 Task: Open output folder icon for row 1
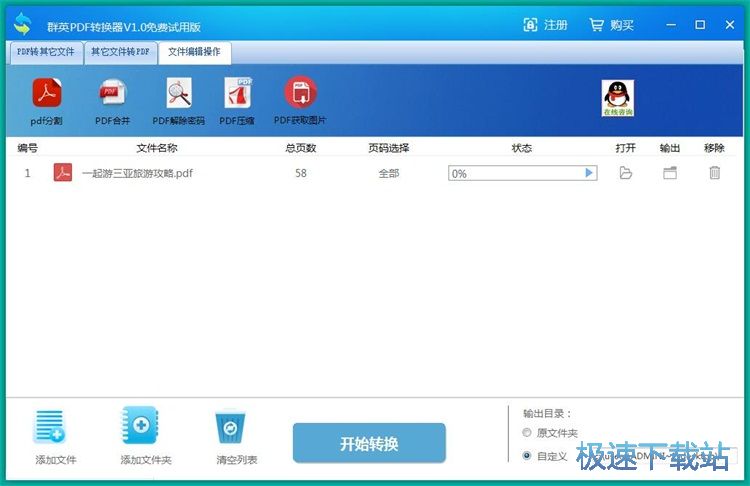coord(670,173)
